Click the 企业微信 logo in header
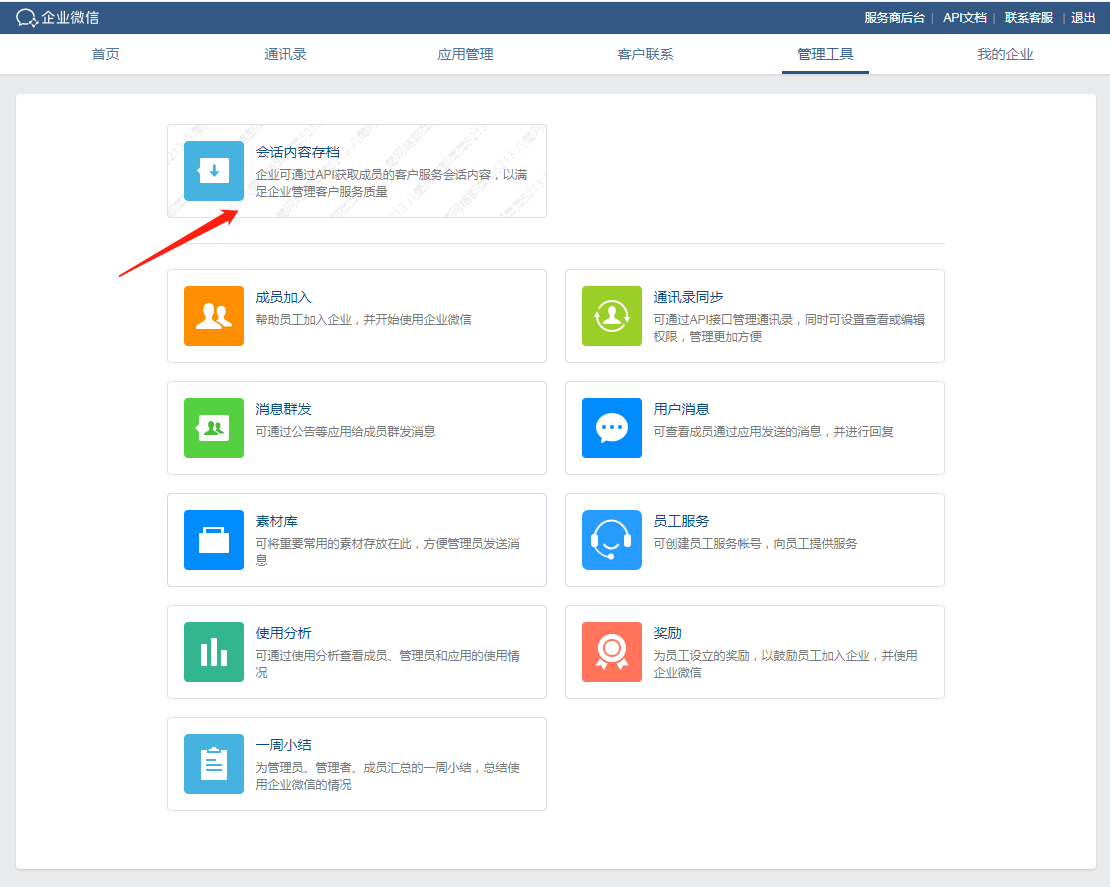The height and width of the screenshot is (887, 1110). (x=58, y=17)
